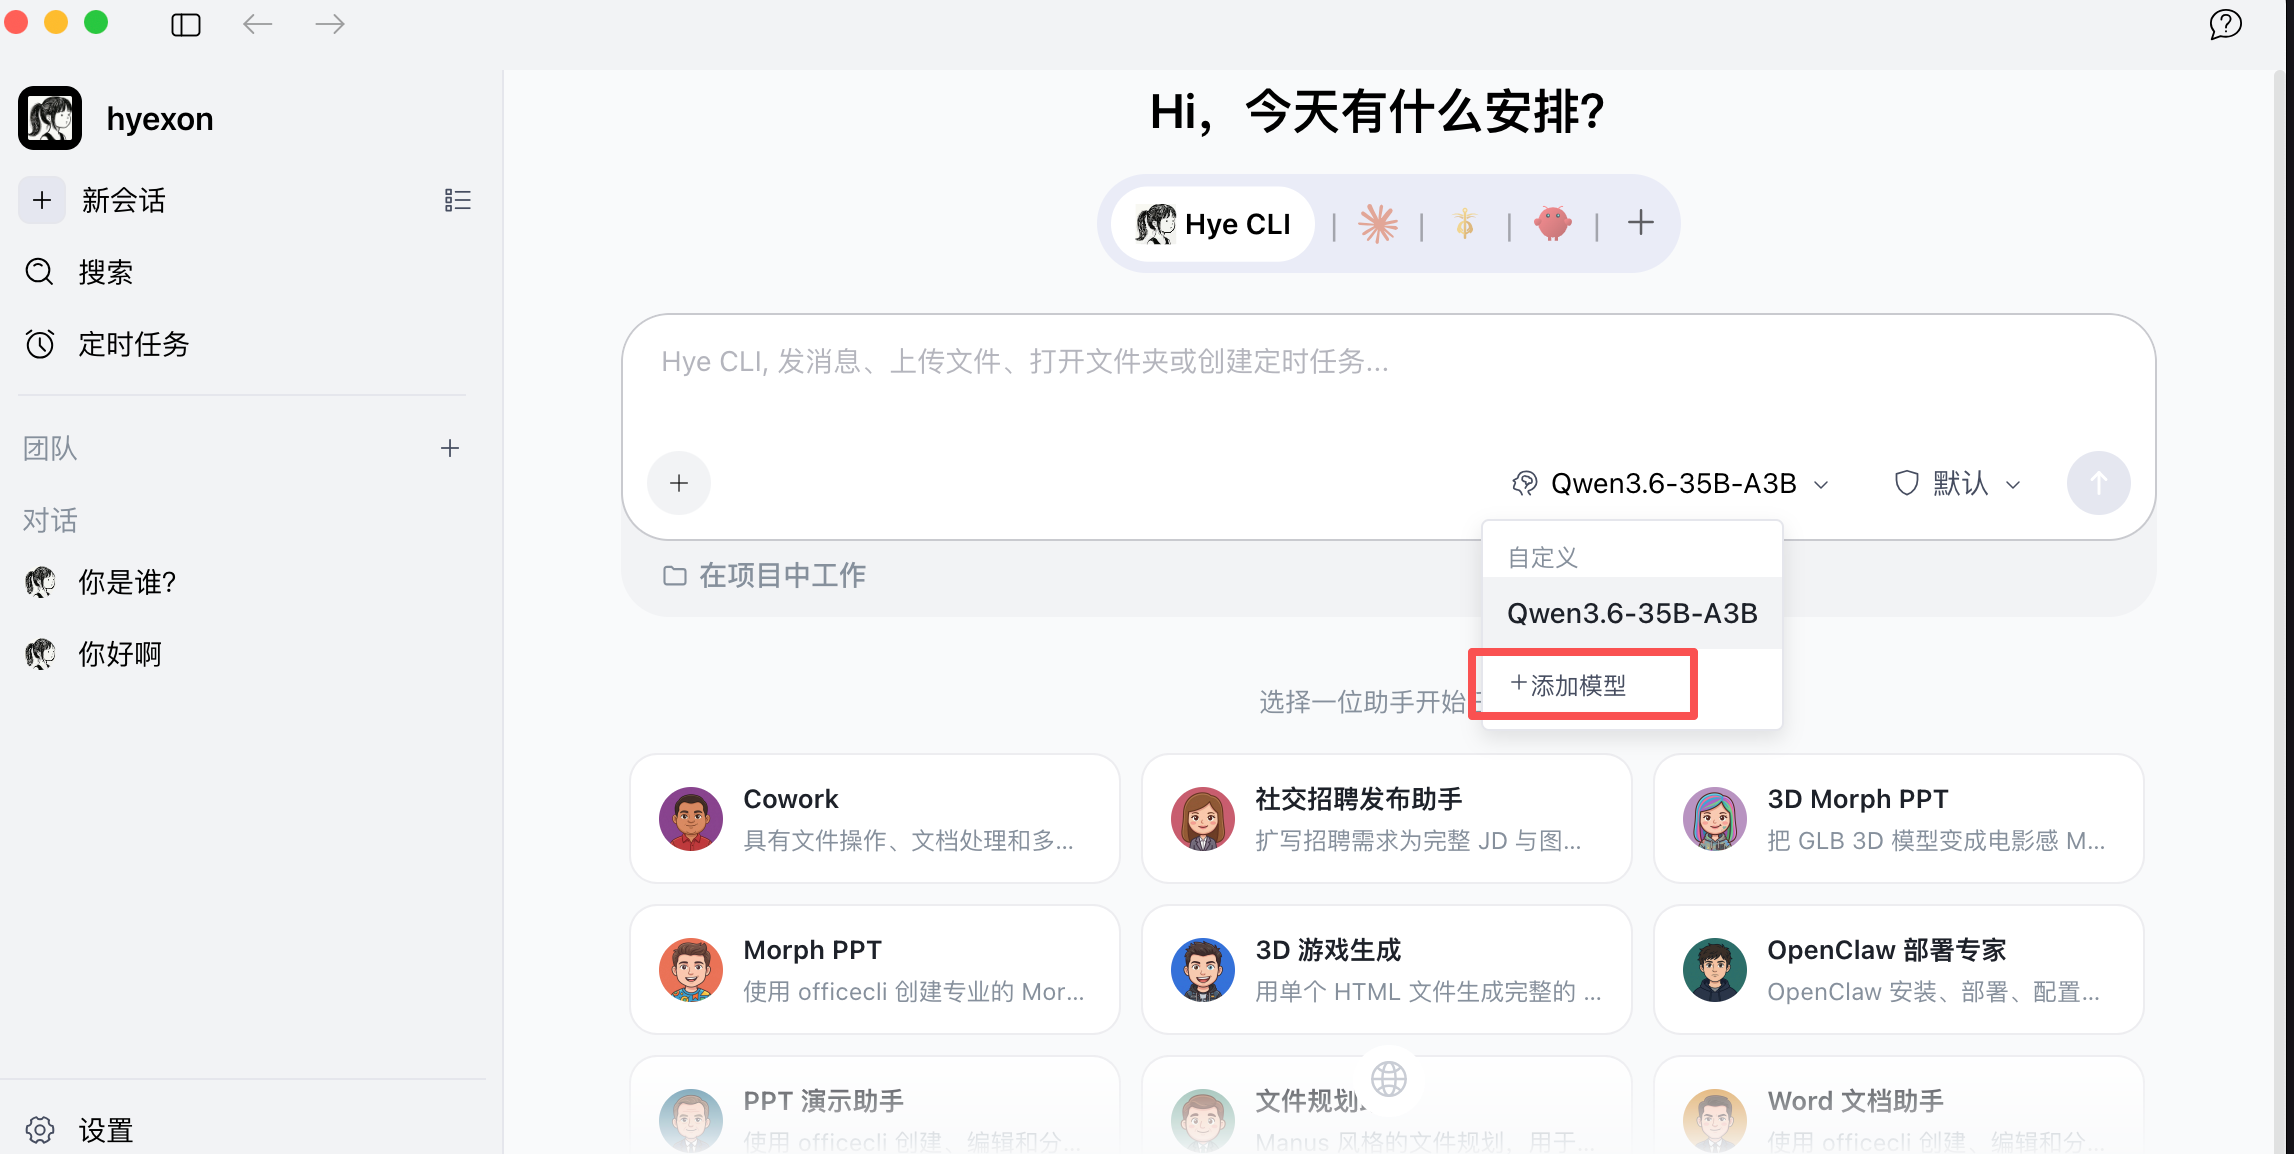Select the yellow figure agent tab
This screenshot has width=2294, height=1154.
click(1465, 224)
